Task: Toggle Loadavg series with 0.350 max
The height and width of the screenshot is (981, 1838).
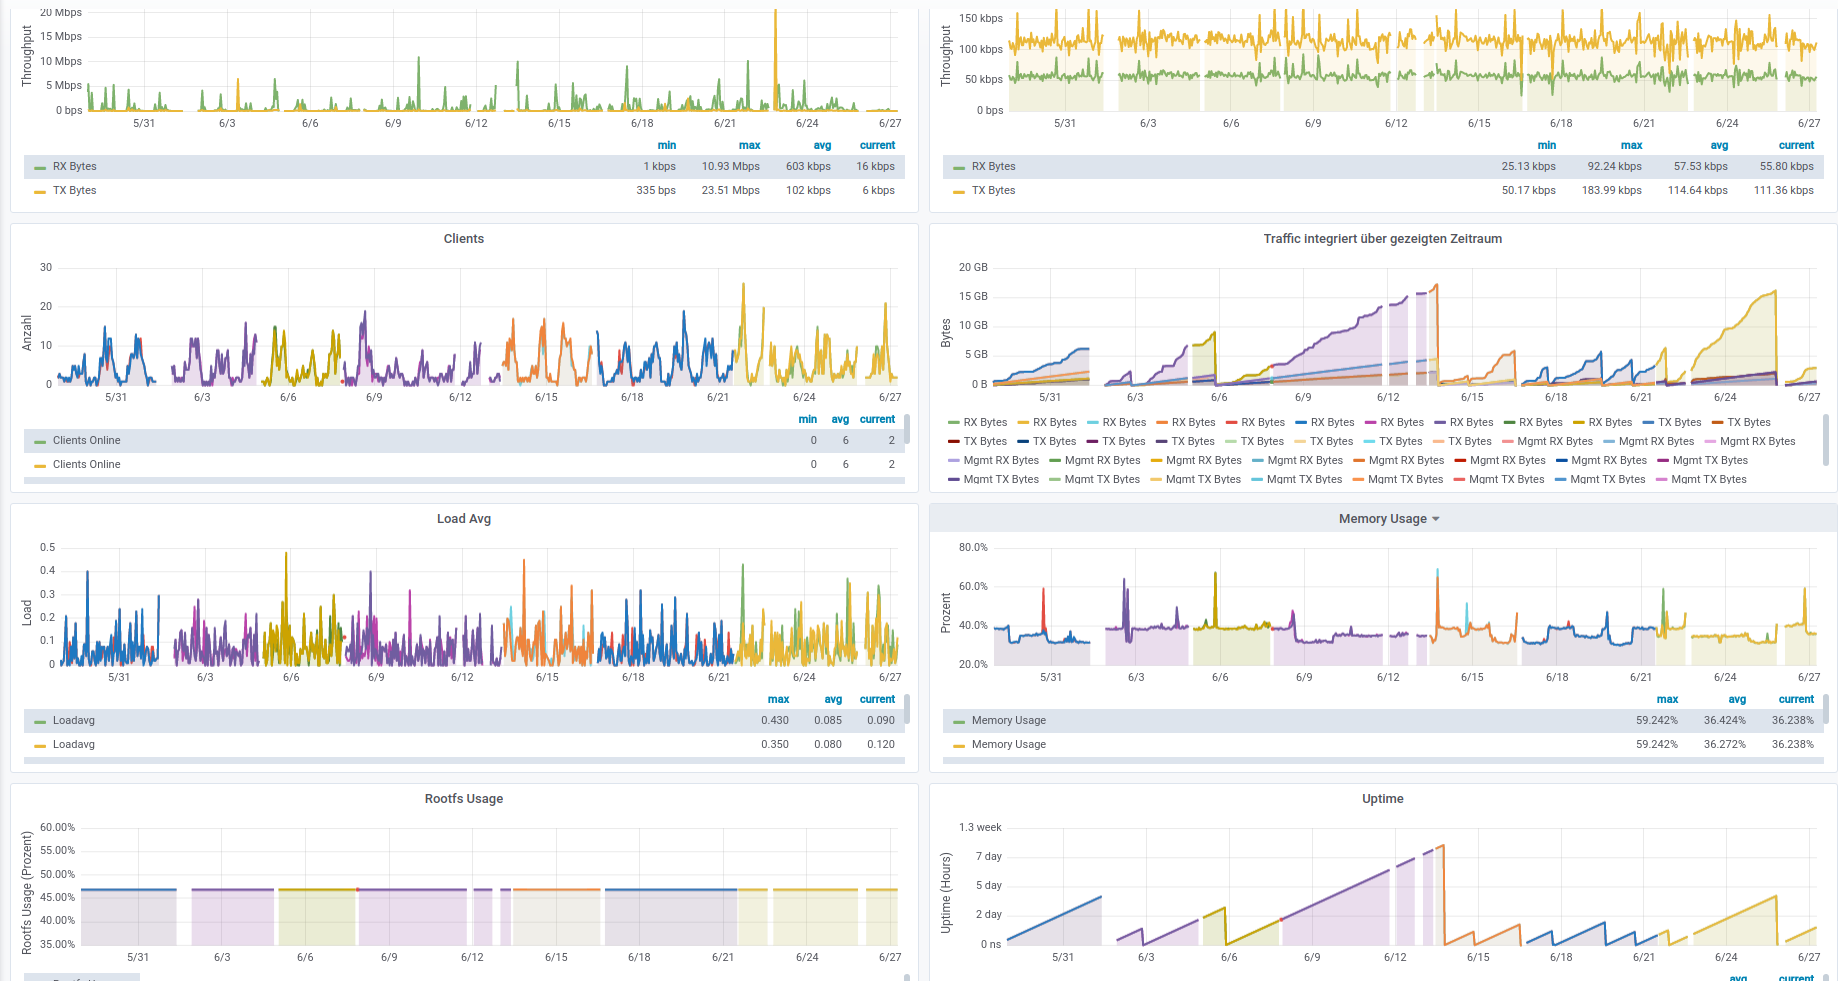Action: 74,745
